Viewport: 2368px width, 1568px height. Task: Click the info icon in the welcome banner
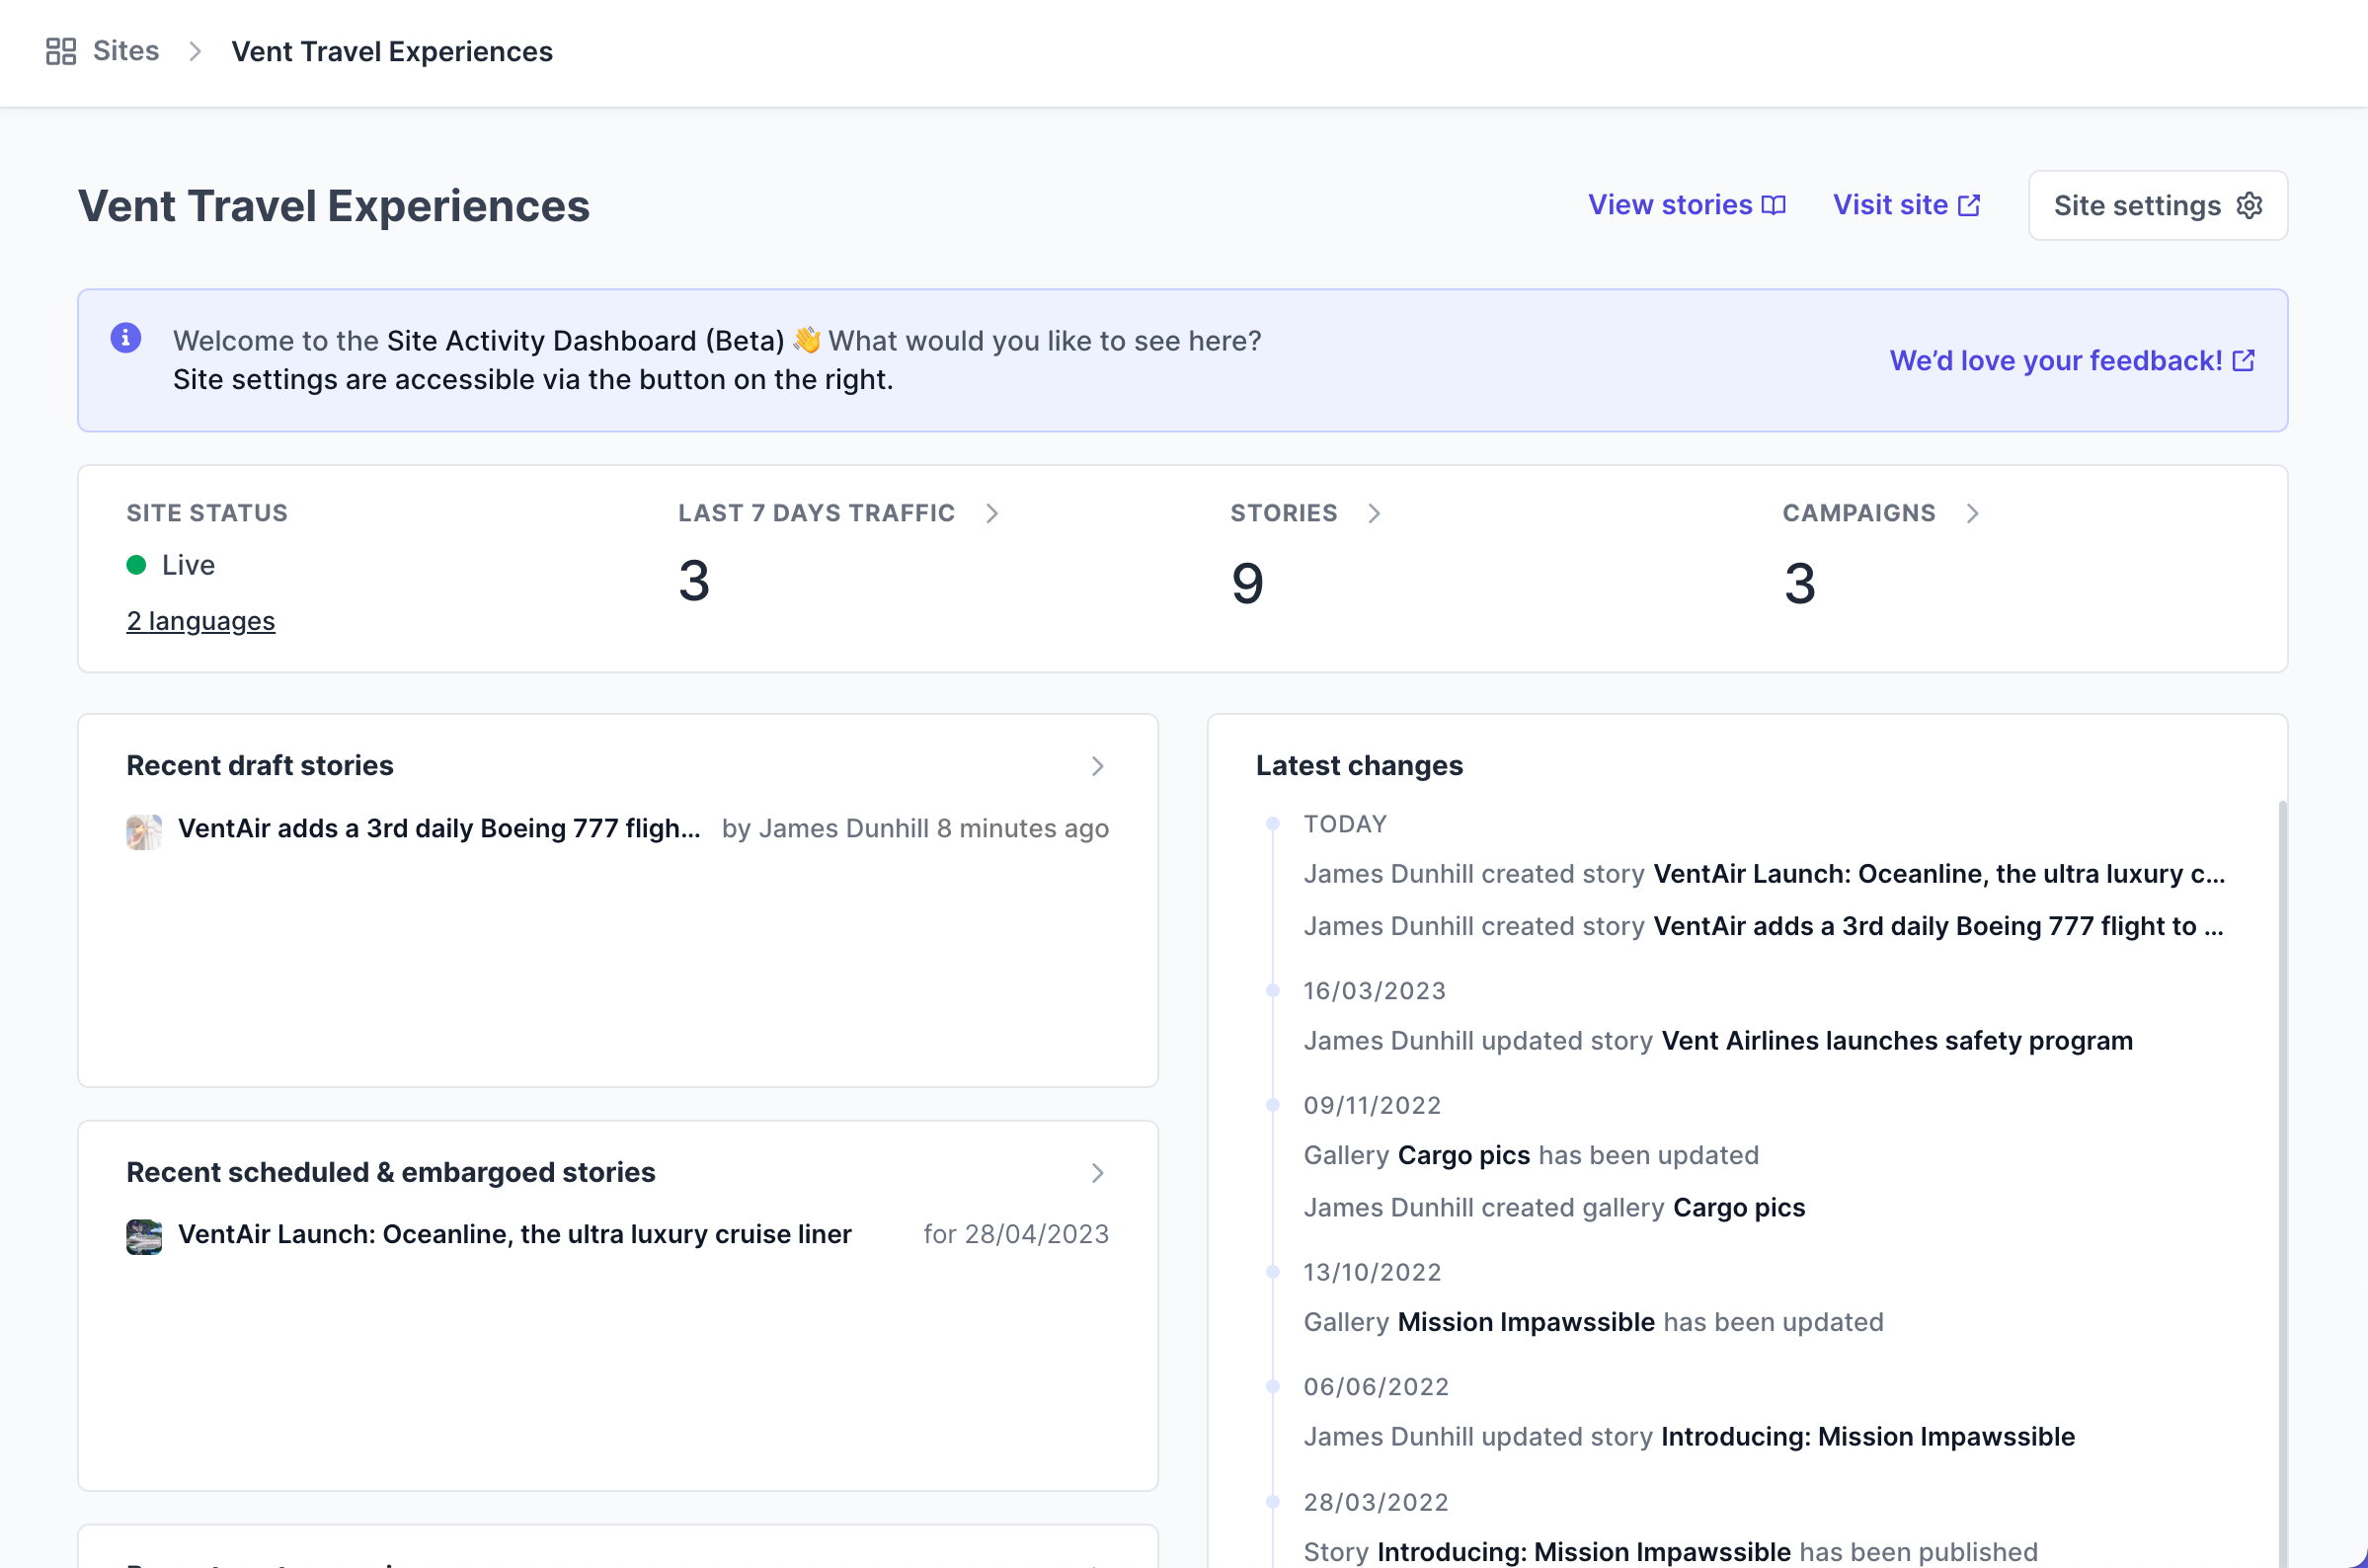point(125,339)
